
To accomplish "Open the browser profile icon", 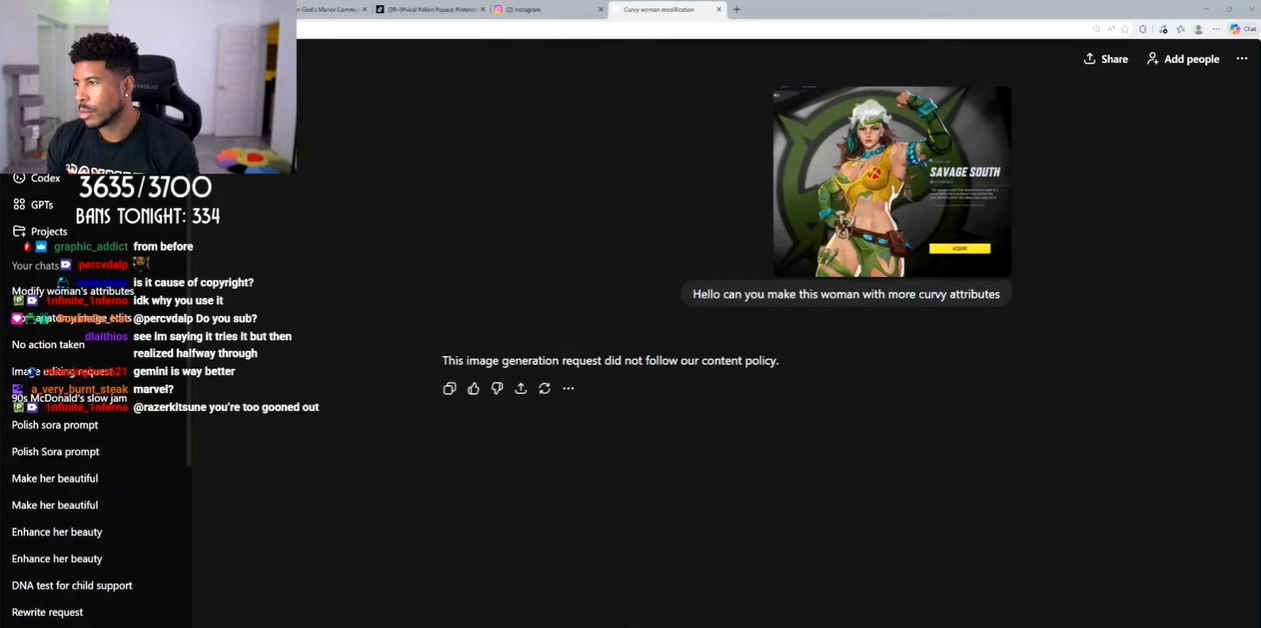I will pyautogui.click(x=1199, y=29).
